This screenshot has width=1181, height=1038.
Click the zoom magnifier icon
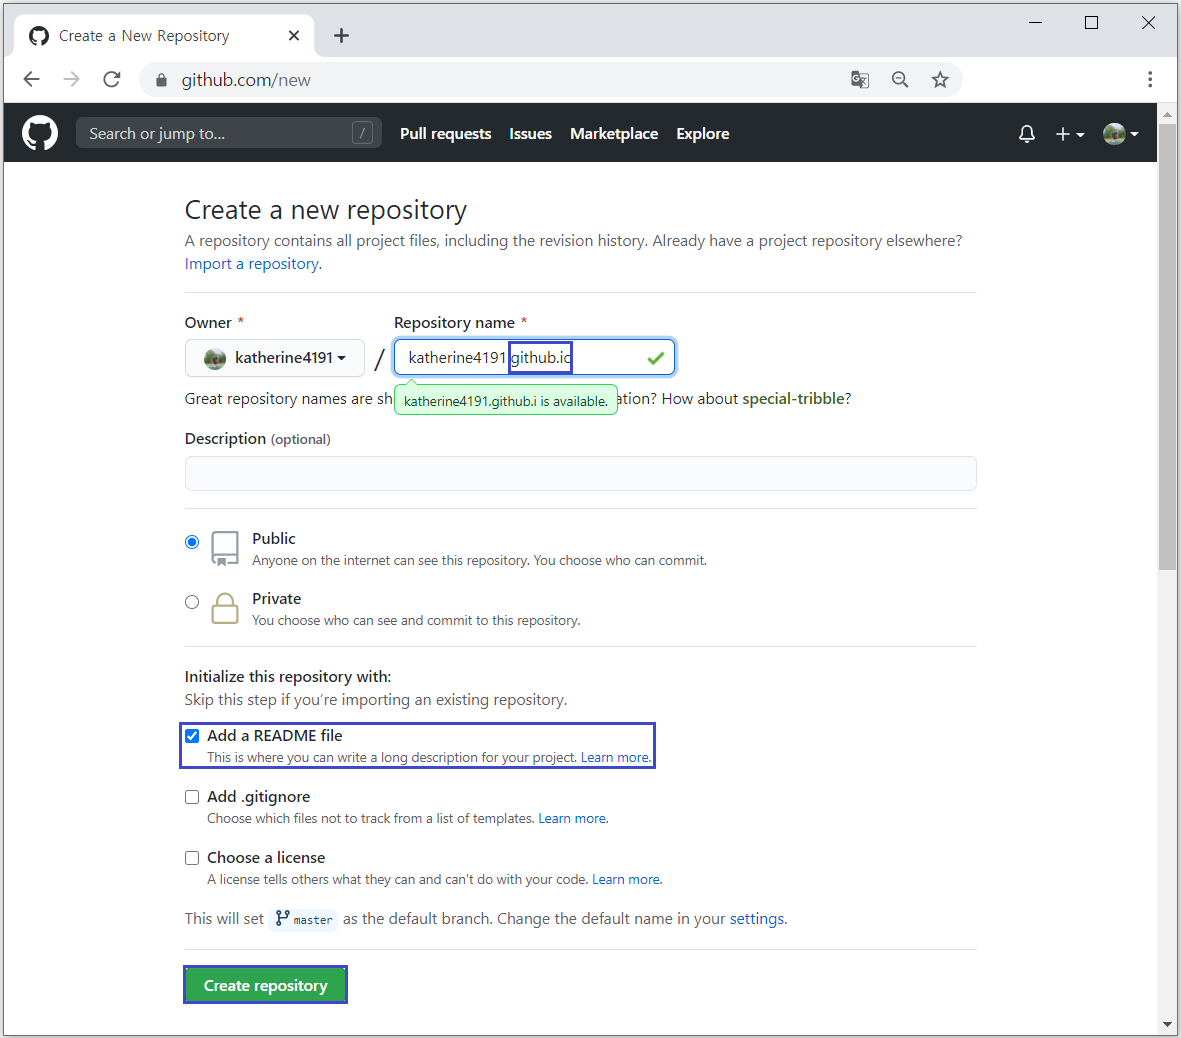pos(900,79)
